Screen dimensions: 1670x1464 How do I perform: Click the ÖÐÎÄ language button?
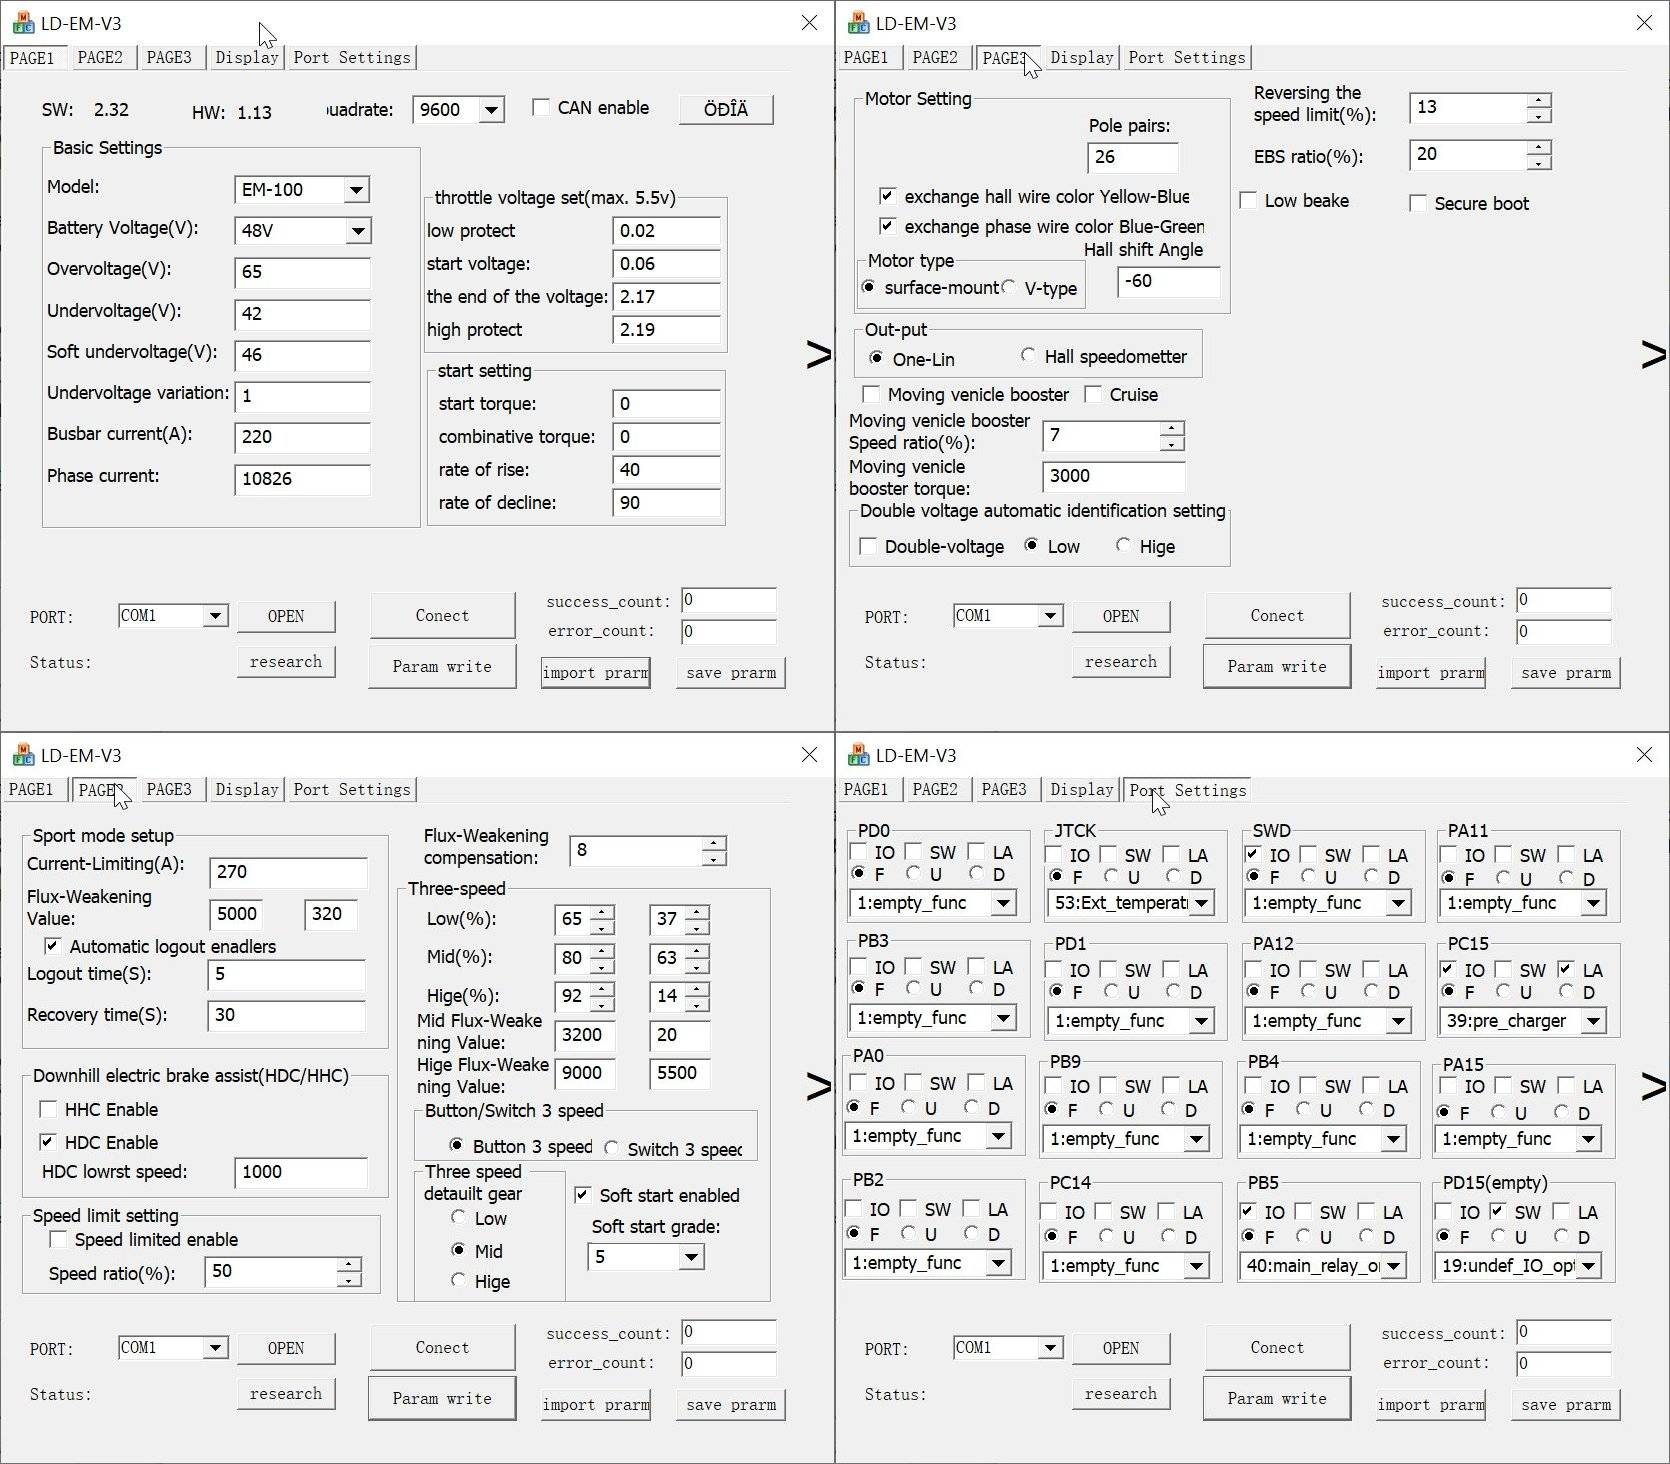click(725, 109)
